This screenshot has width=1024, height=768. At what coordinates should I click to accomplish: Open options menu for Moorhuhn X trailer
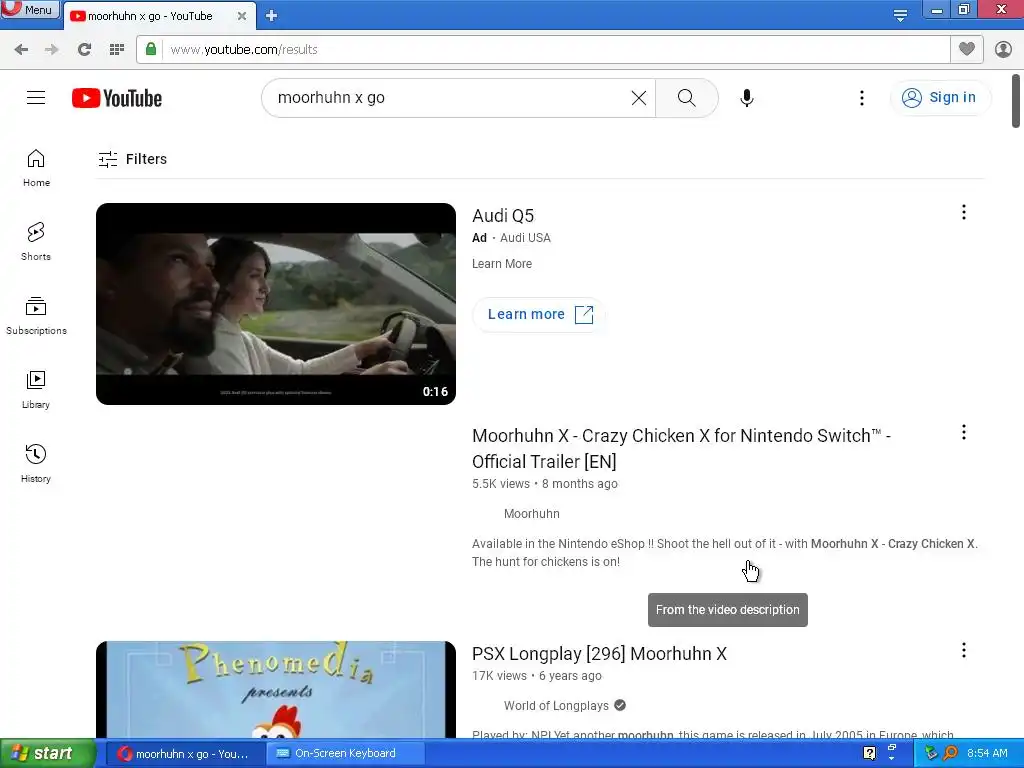pos(963,432)
